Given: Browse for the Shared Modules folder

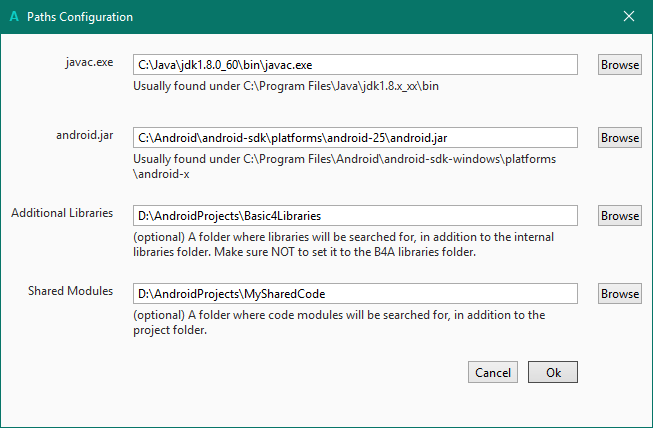Looking at the screenshot, I should tap(620, 293).
